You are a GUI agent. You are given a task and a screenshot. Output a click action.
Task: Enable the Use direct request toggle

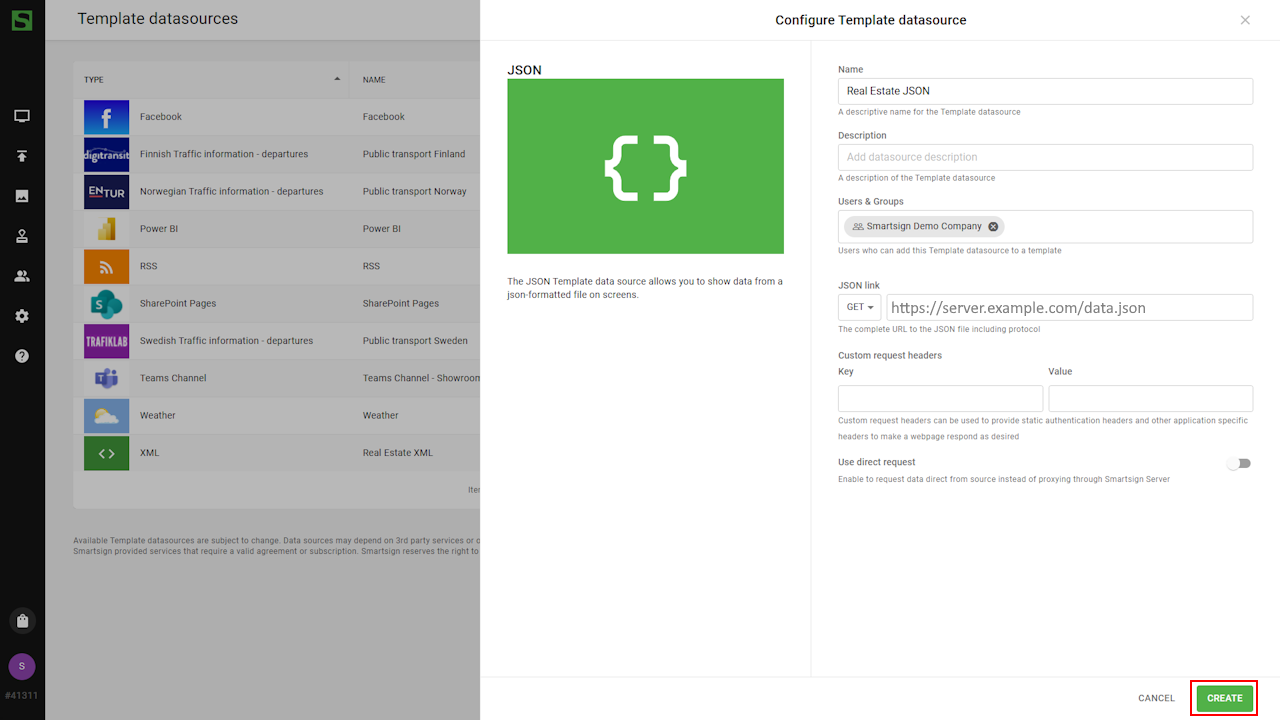[1239, 464]
